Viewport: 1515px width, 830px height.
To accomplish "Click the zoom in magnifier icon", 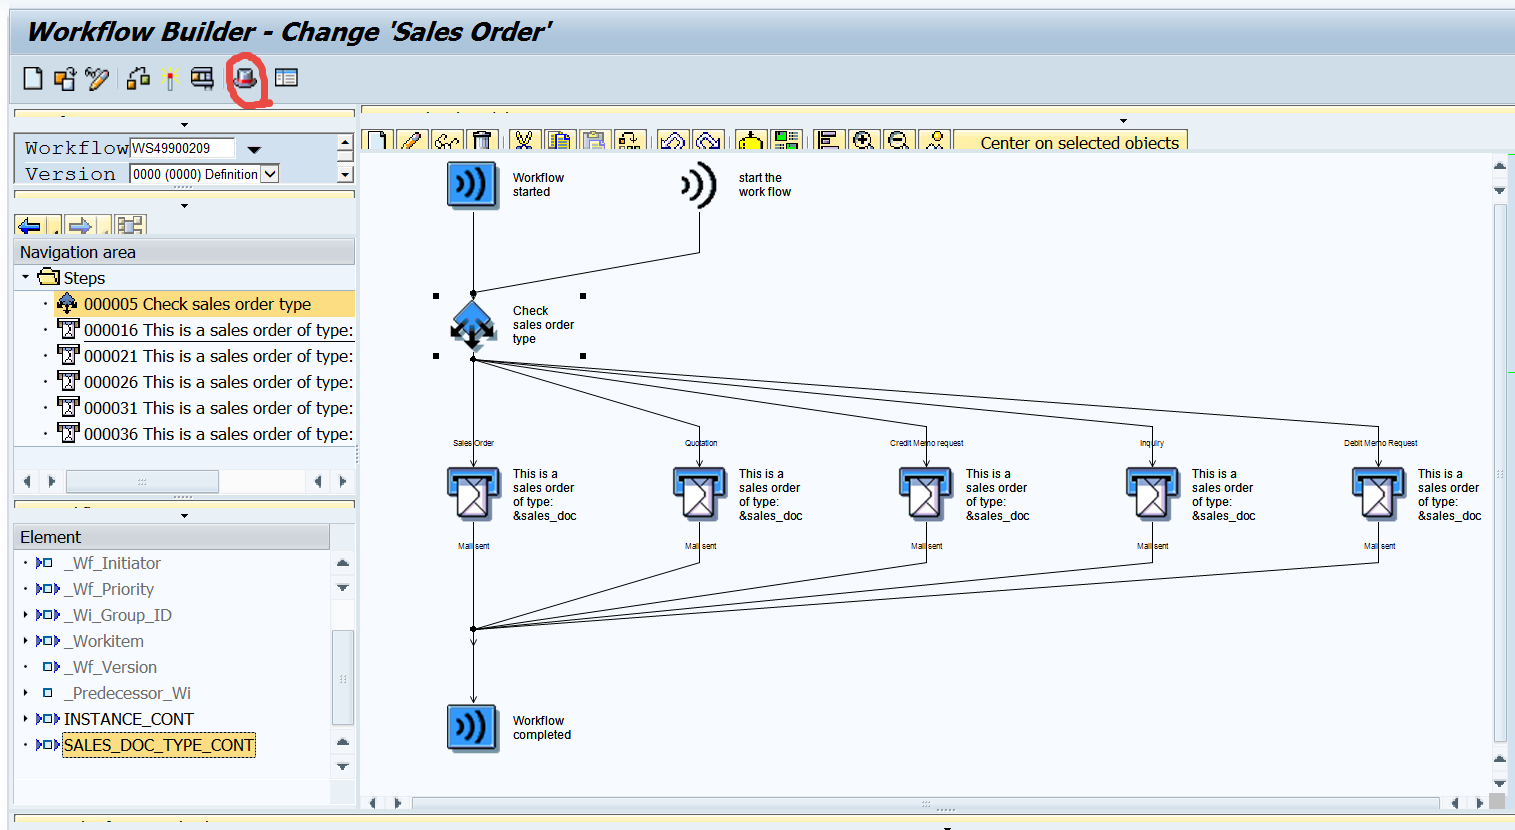I will 864,141.
